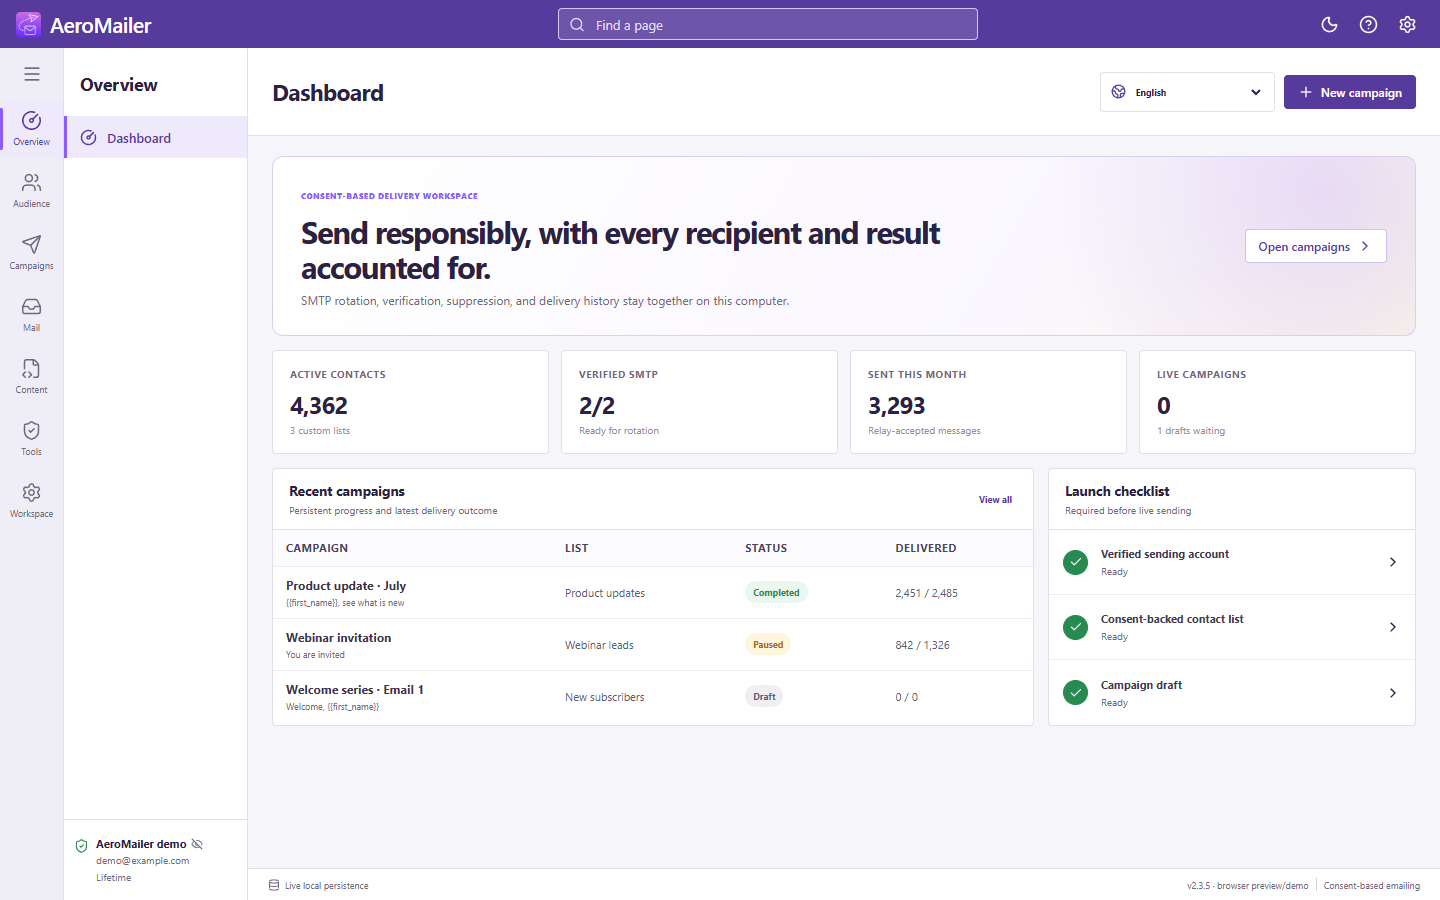Expand Verified sending account checklist item
Viewport: 1440px width, 900px height.
click(x=1232, y=562)
